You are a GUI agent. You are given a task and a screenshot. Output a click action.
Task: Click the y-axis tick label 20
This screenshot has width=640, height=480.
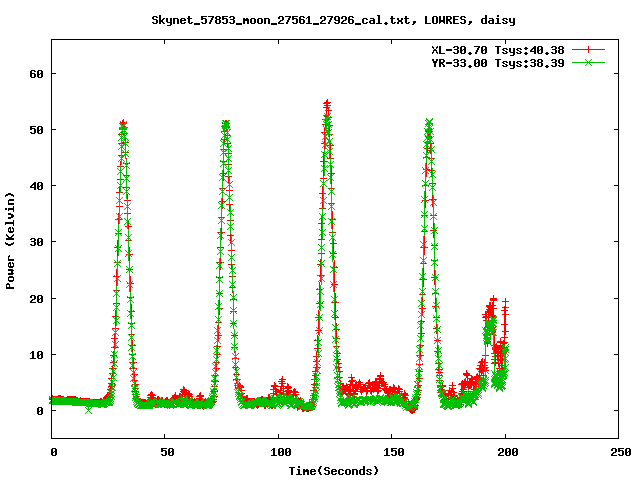(x=36, y=299)
